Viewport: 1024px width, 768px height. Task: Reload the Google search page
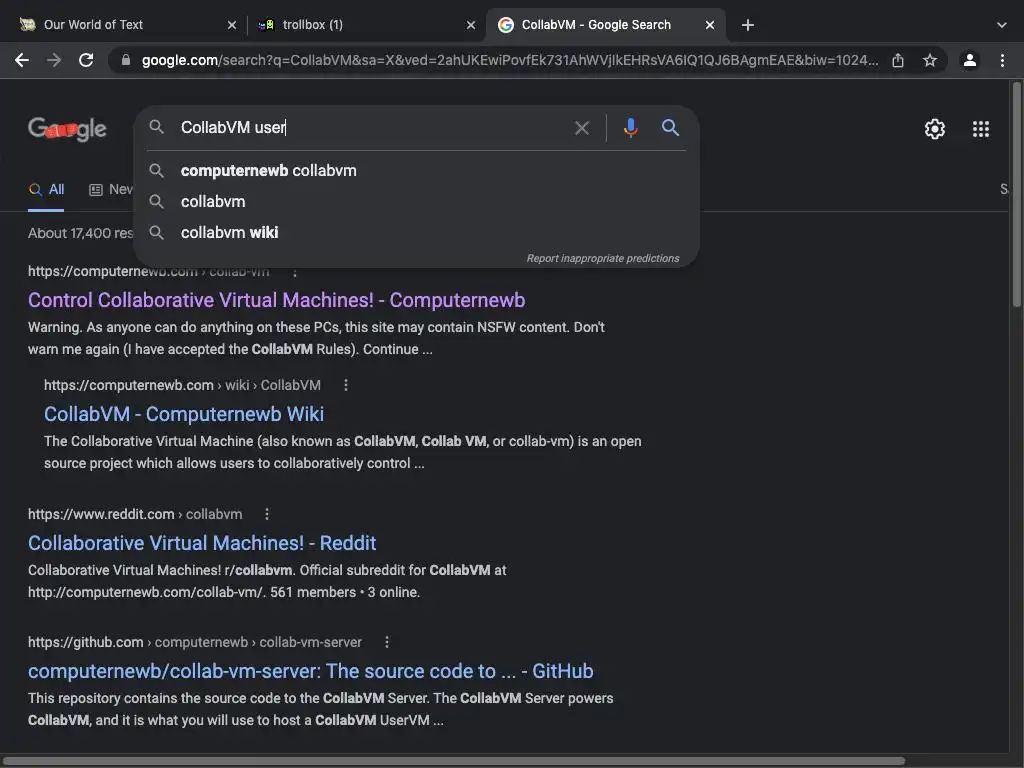pyautogui.click(x=86, y=60)
